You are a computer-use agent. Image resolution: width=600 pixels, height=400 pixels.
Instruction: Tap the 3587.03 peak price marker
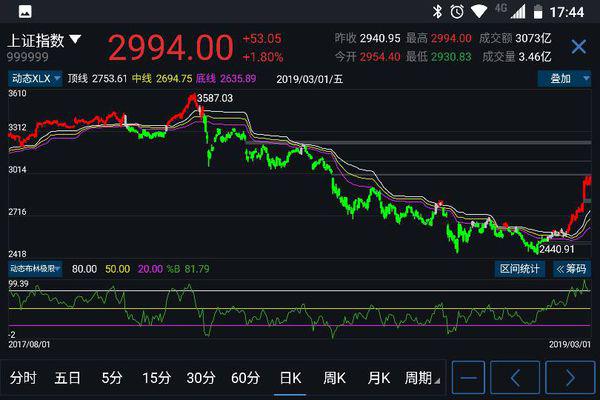215,98
